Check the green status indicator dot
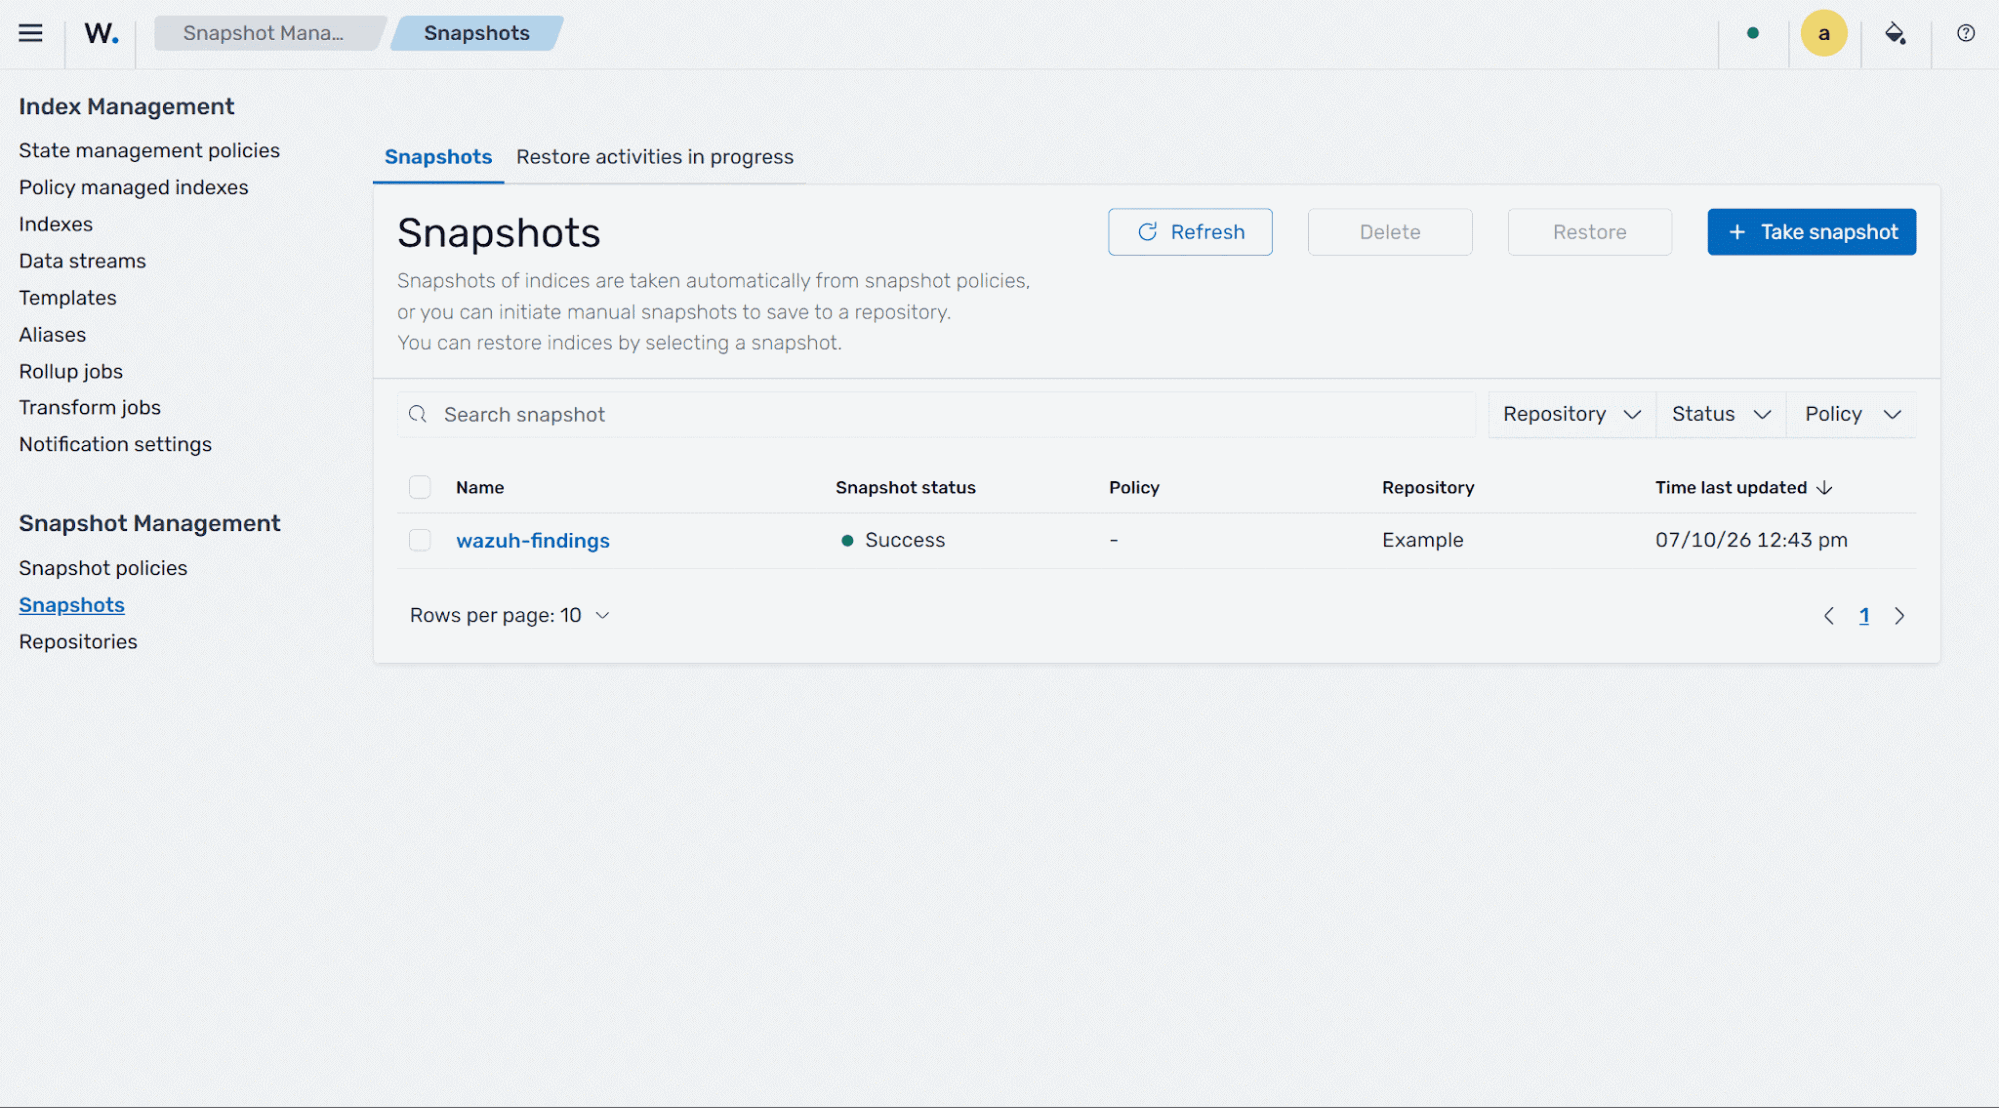 (1752, 33)
